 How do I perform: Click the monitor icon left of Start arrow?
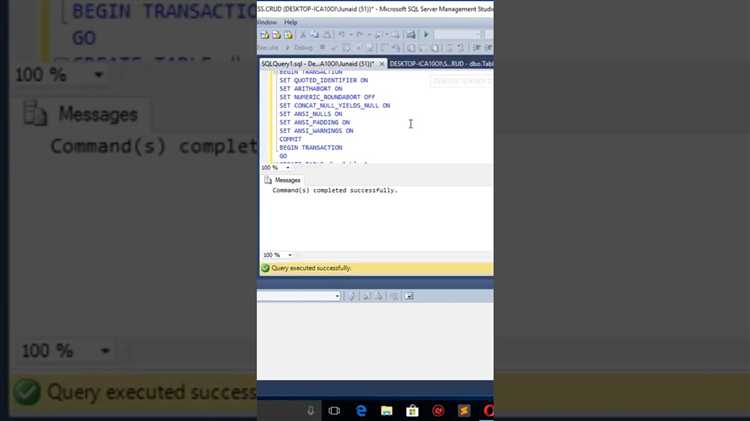[411, 35]
